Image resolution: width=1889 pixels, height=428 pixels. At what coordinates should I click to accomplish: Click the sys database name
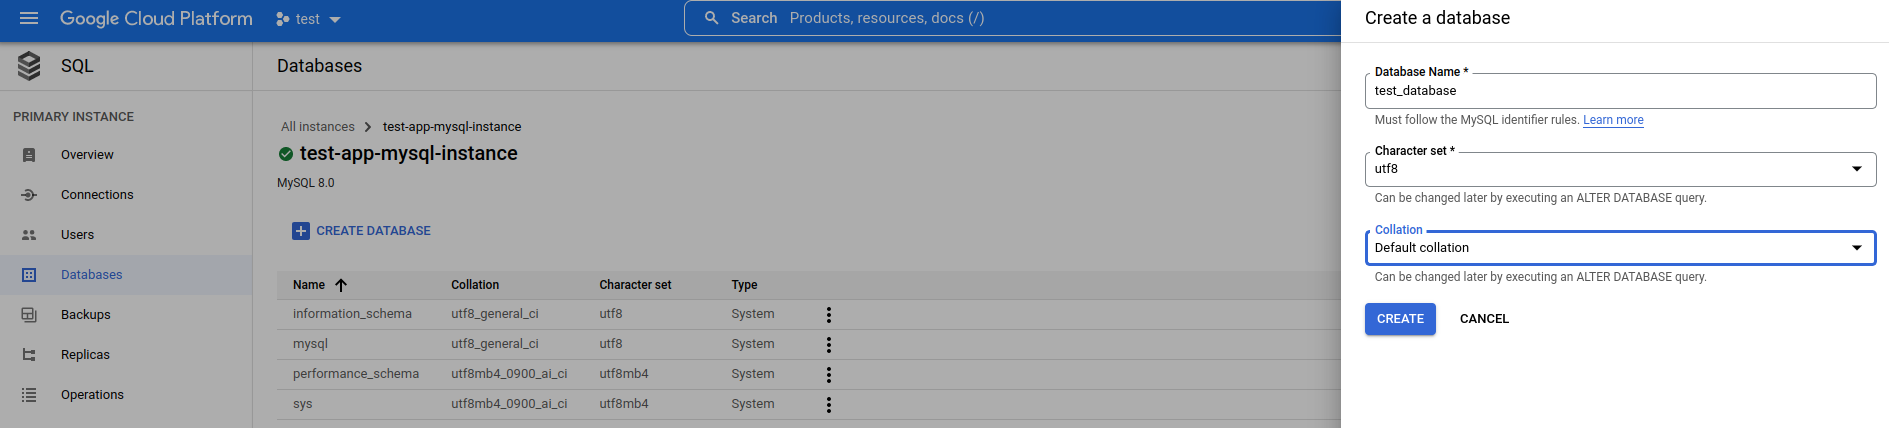(302, 404)
